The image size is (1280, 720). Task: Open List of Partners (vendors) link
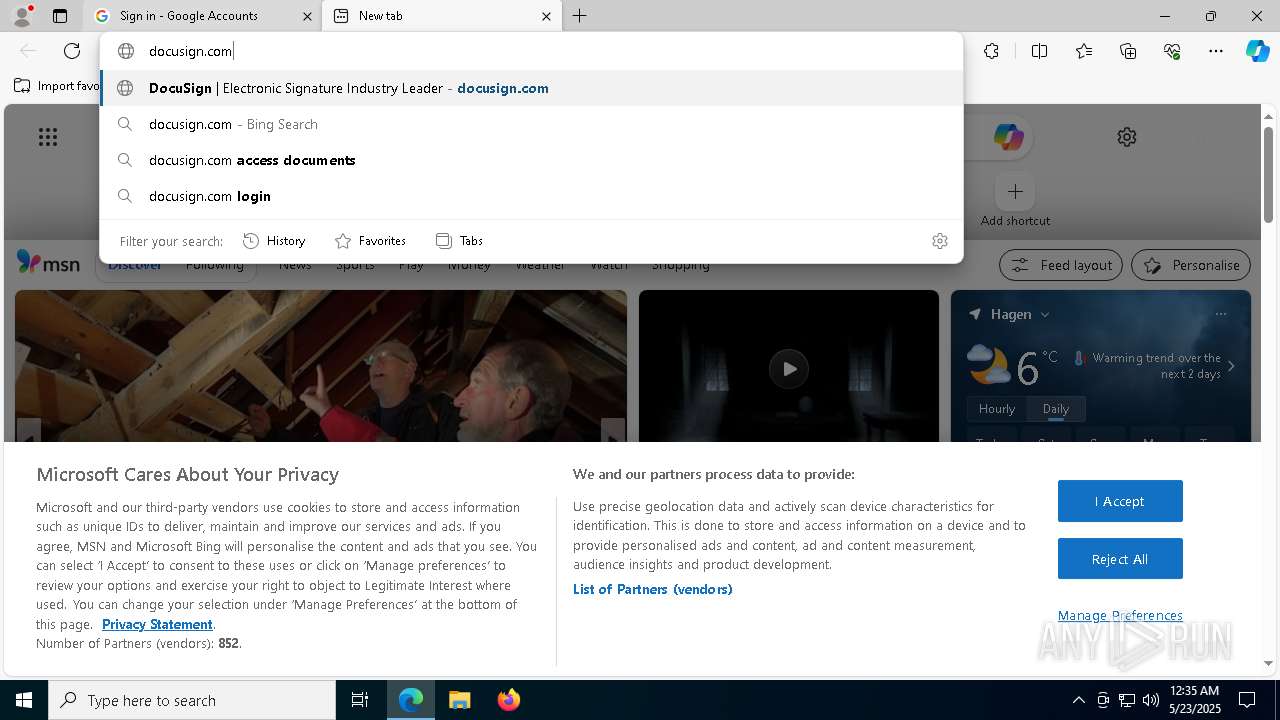(653, 589)
